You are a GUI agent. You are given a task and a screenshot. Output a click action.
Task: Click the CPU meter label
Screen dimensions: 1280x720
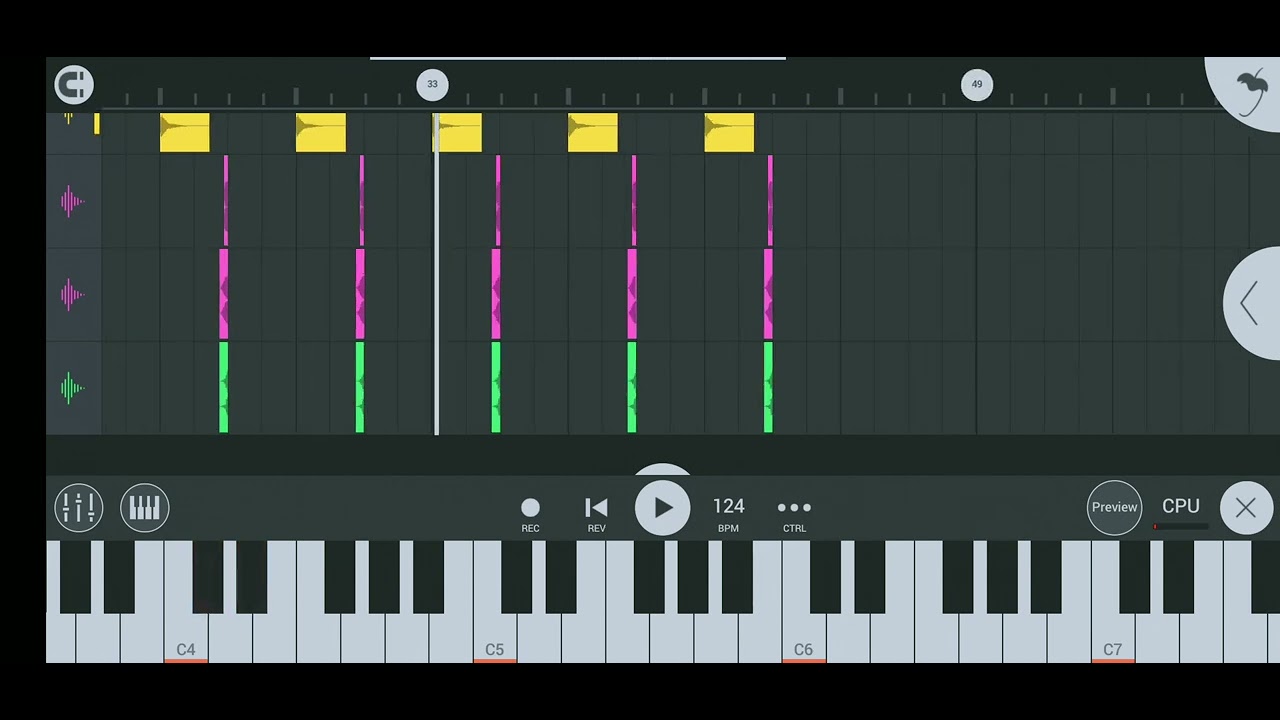point(1181,506)
